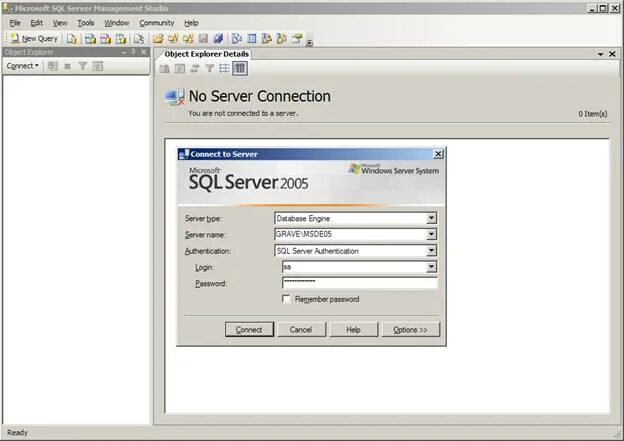The width and height of the screenshot is (624, 441).
Task: Close the Object Explorer Details tab
Action: pos(612,54)
